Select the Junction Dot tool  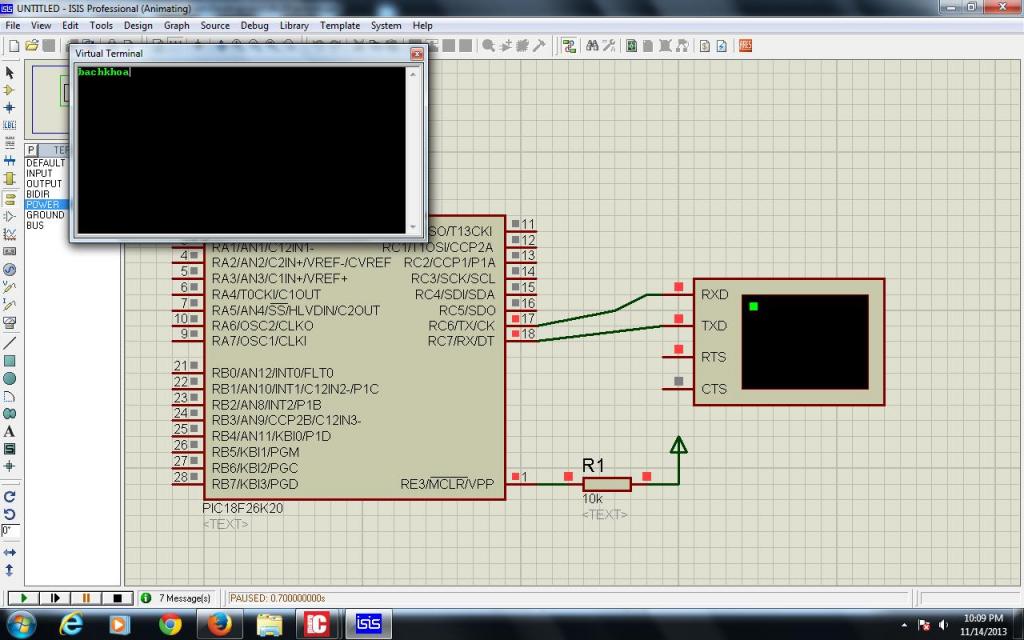(x=10, y=107)
